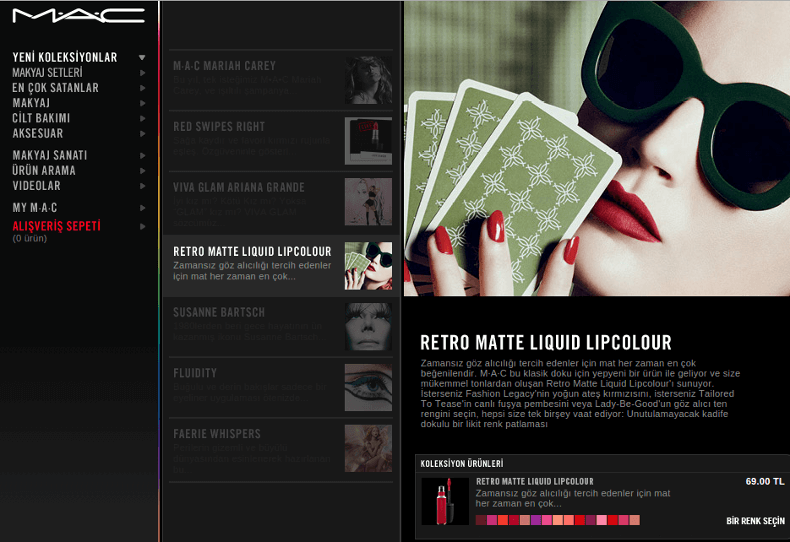The image size is (790, 542).
Task: Expand the Cilt Bakımı submenu arrow
Action: 143,118
